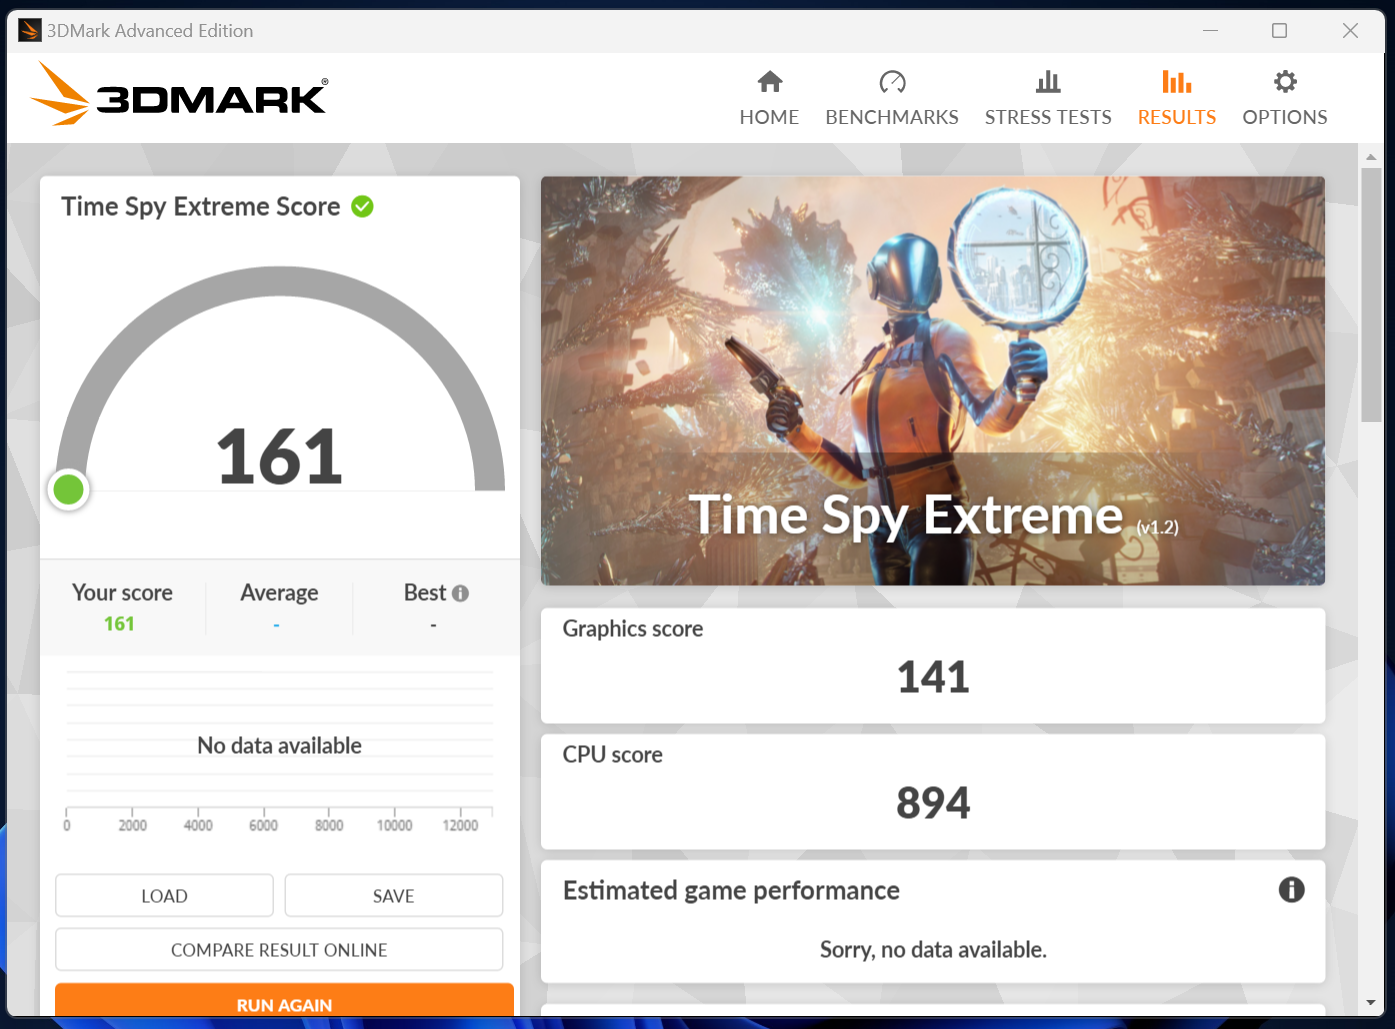This screenshot has width=1395, height=1029.
Task: Click the SAVE button
Action: click(393, 895)
